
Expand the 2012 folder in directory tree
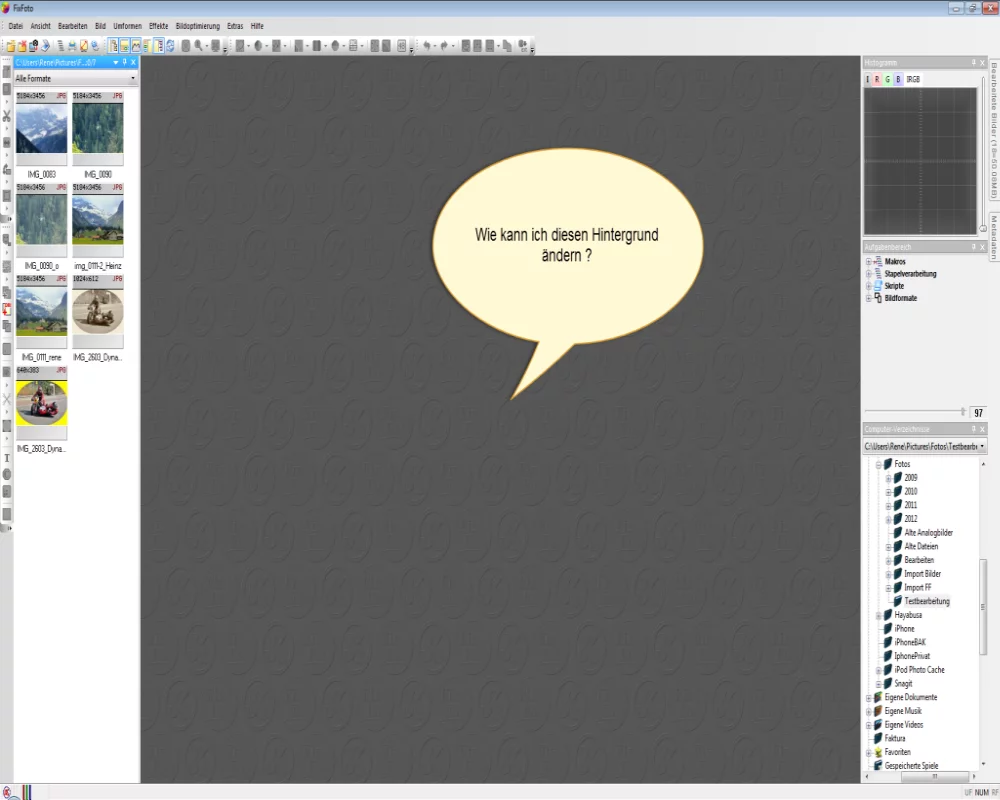888,519
